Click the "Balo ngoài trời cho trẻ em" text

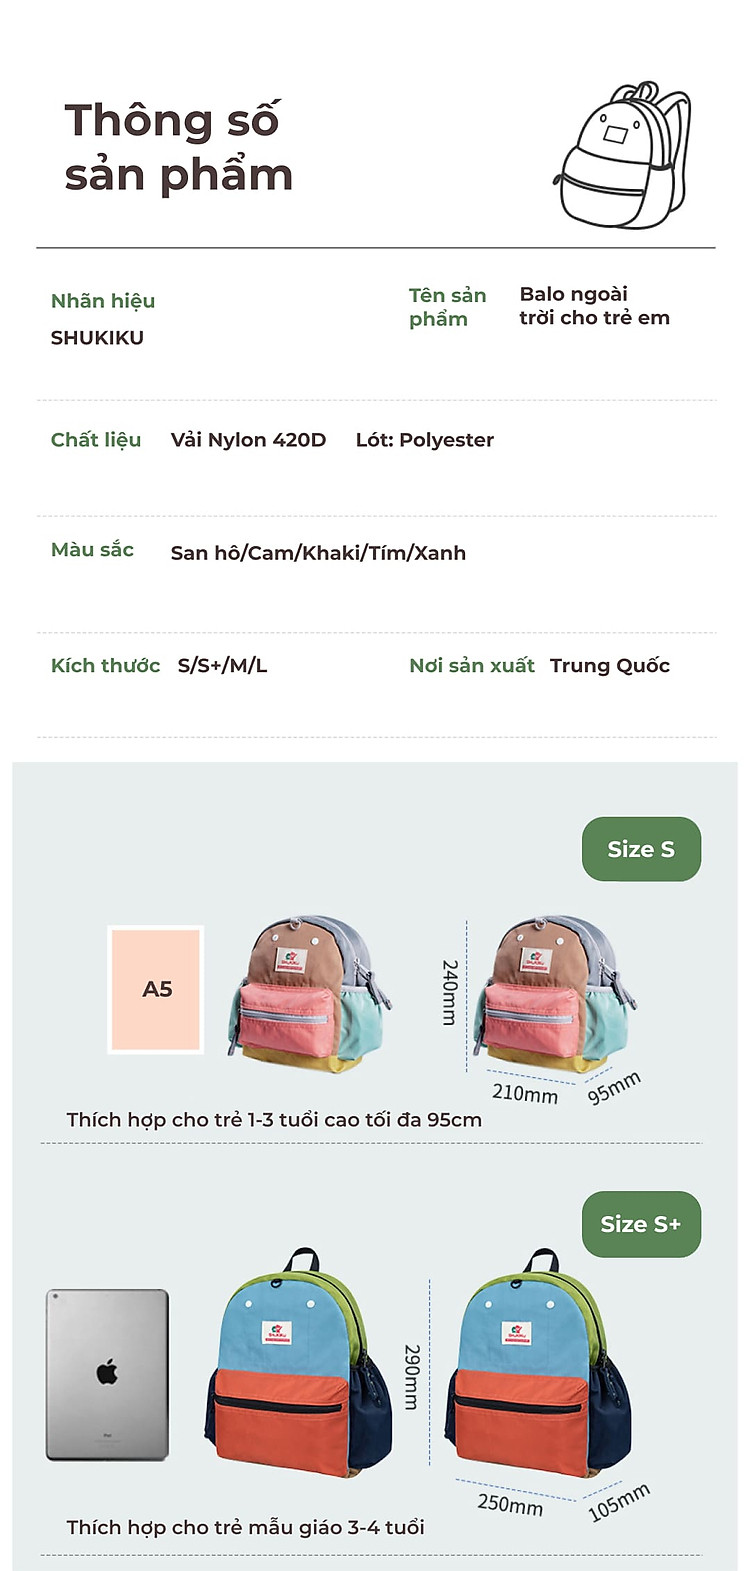(594, 306)
